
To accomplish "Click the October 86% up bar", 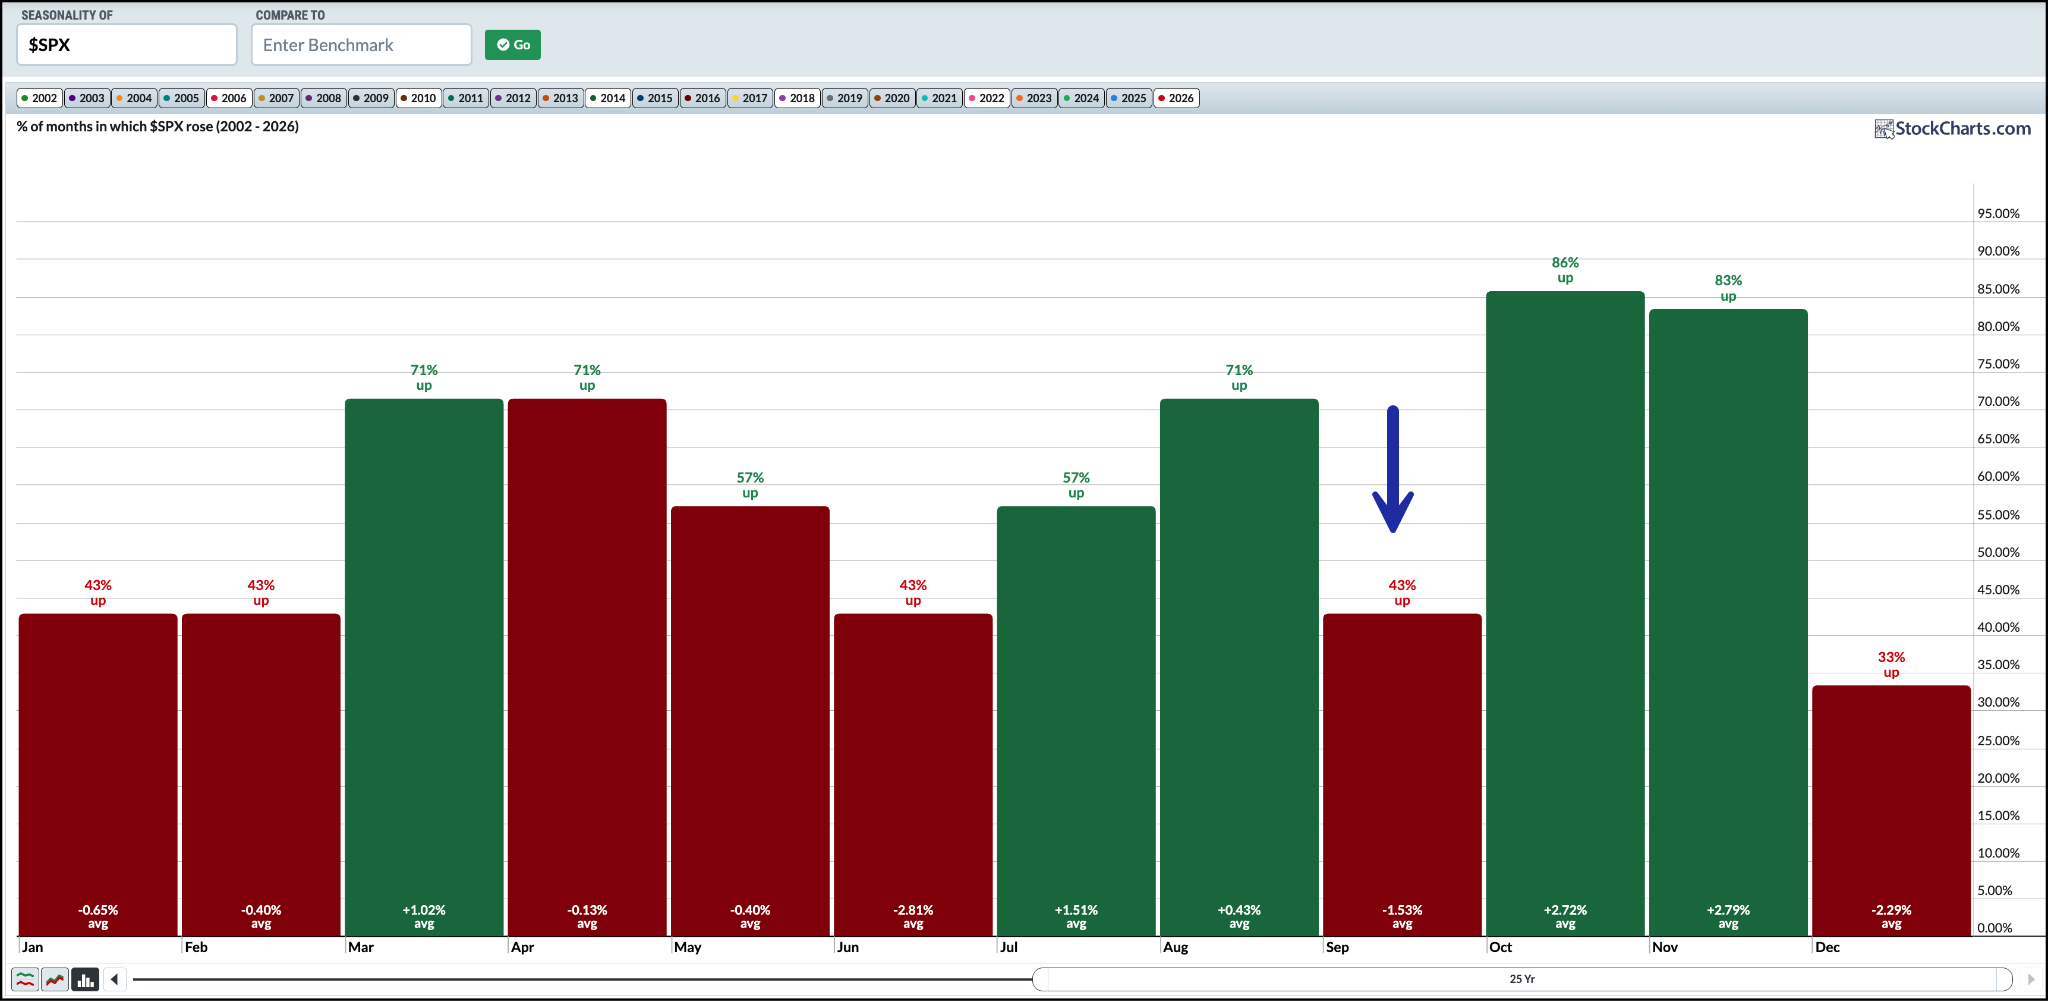I will (x=1565, y=613).
